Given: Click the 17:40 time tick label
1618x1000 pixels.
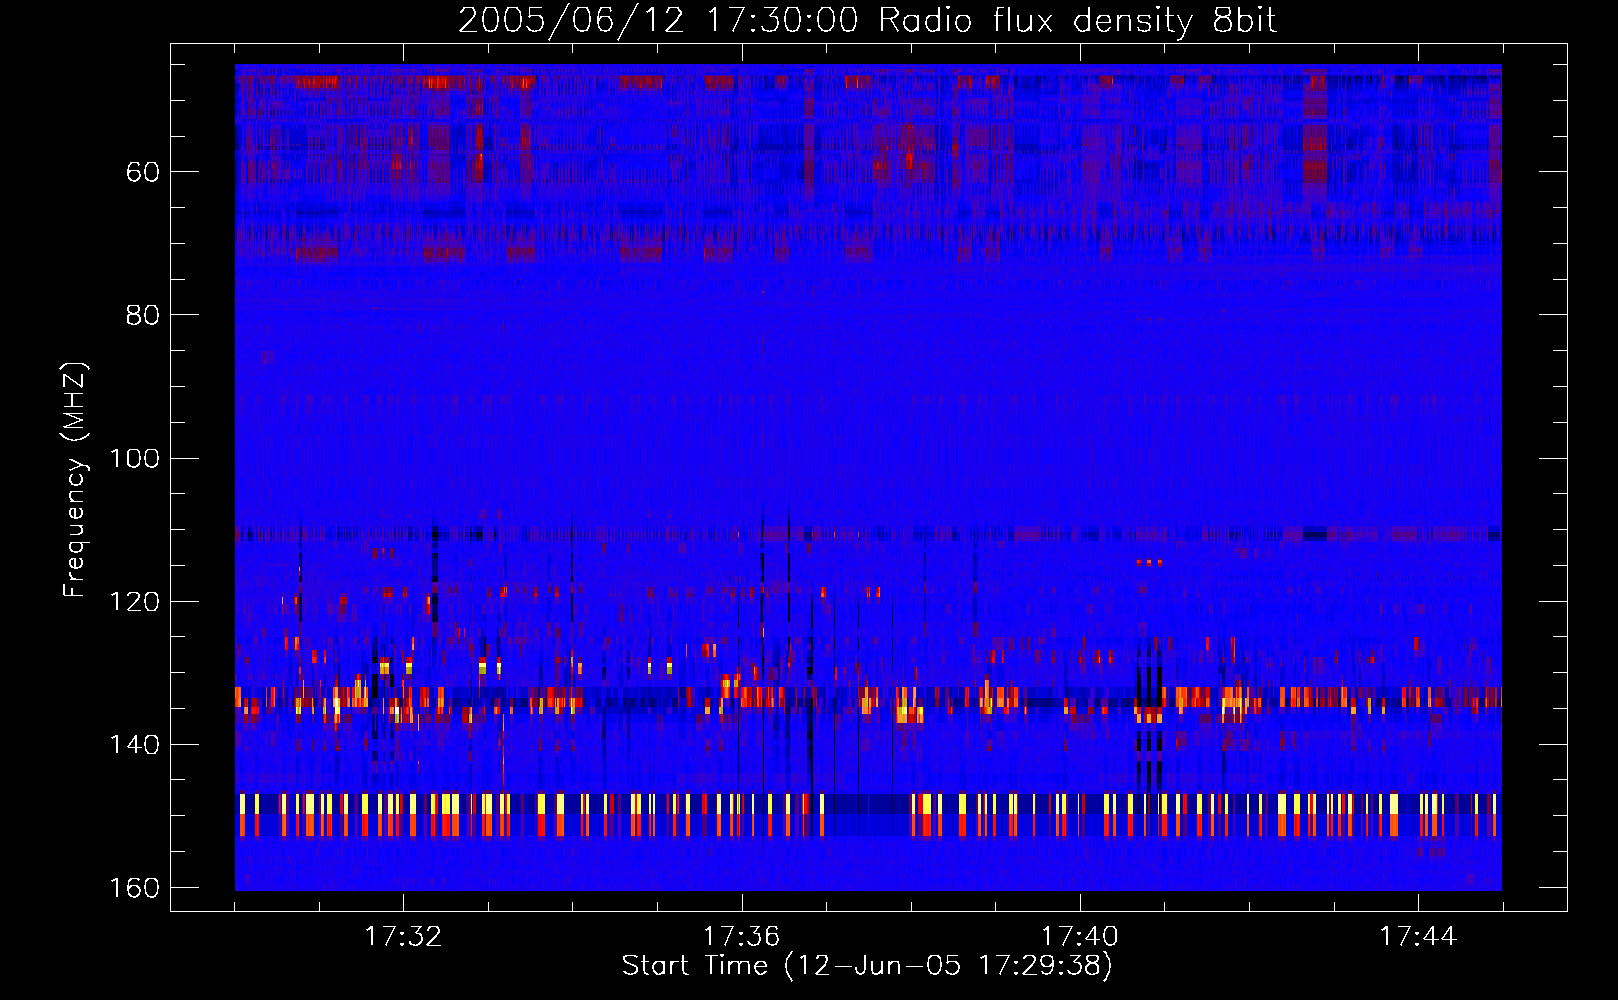Looking at the screenshot, I should pos(1080,937).
